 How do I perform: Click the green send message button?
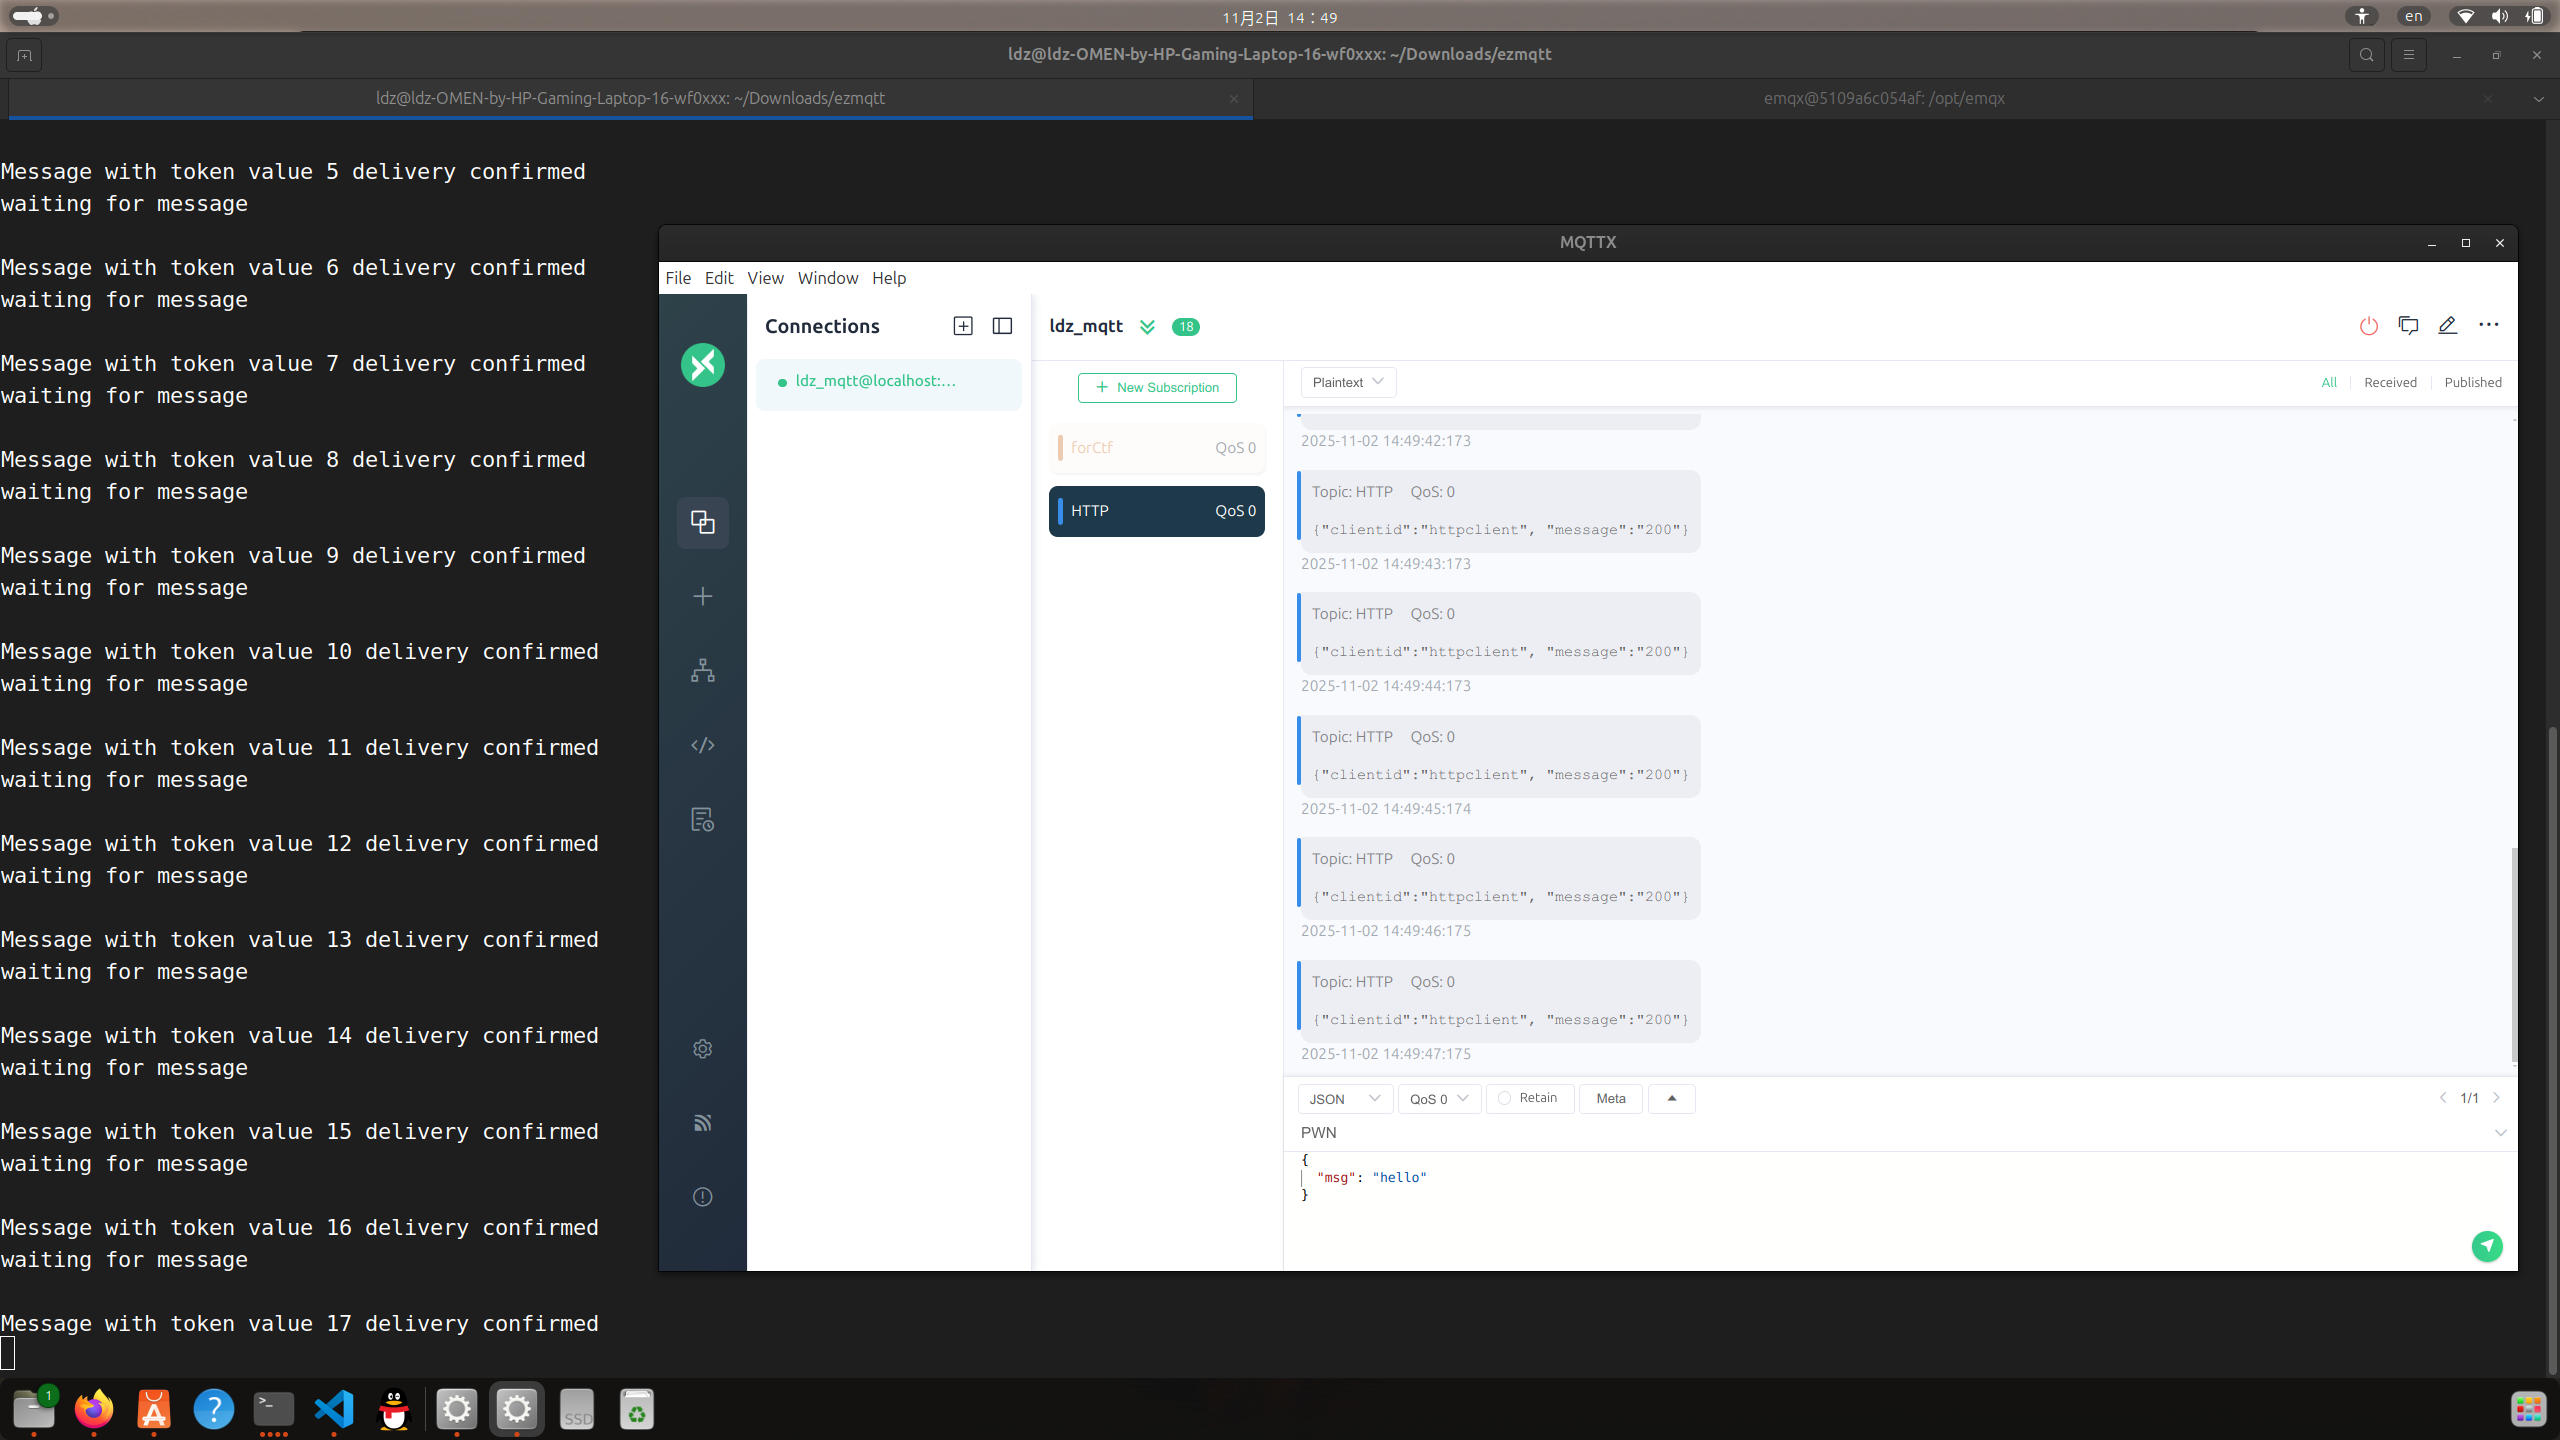(x=2486, y=1246)
